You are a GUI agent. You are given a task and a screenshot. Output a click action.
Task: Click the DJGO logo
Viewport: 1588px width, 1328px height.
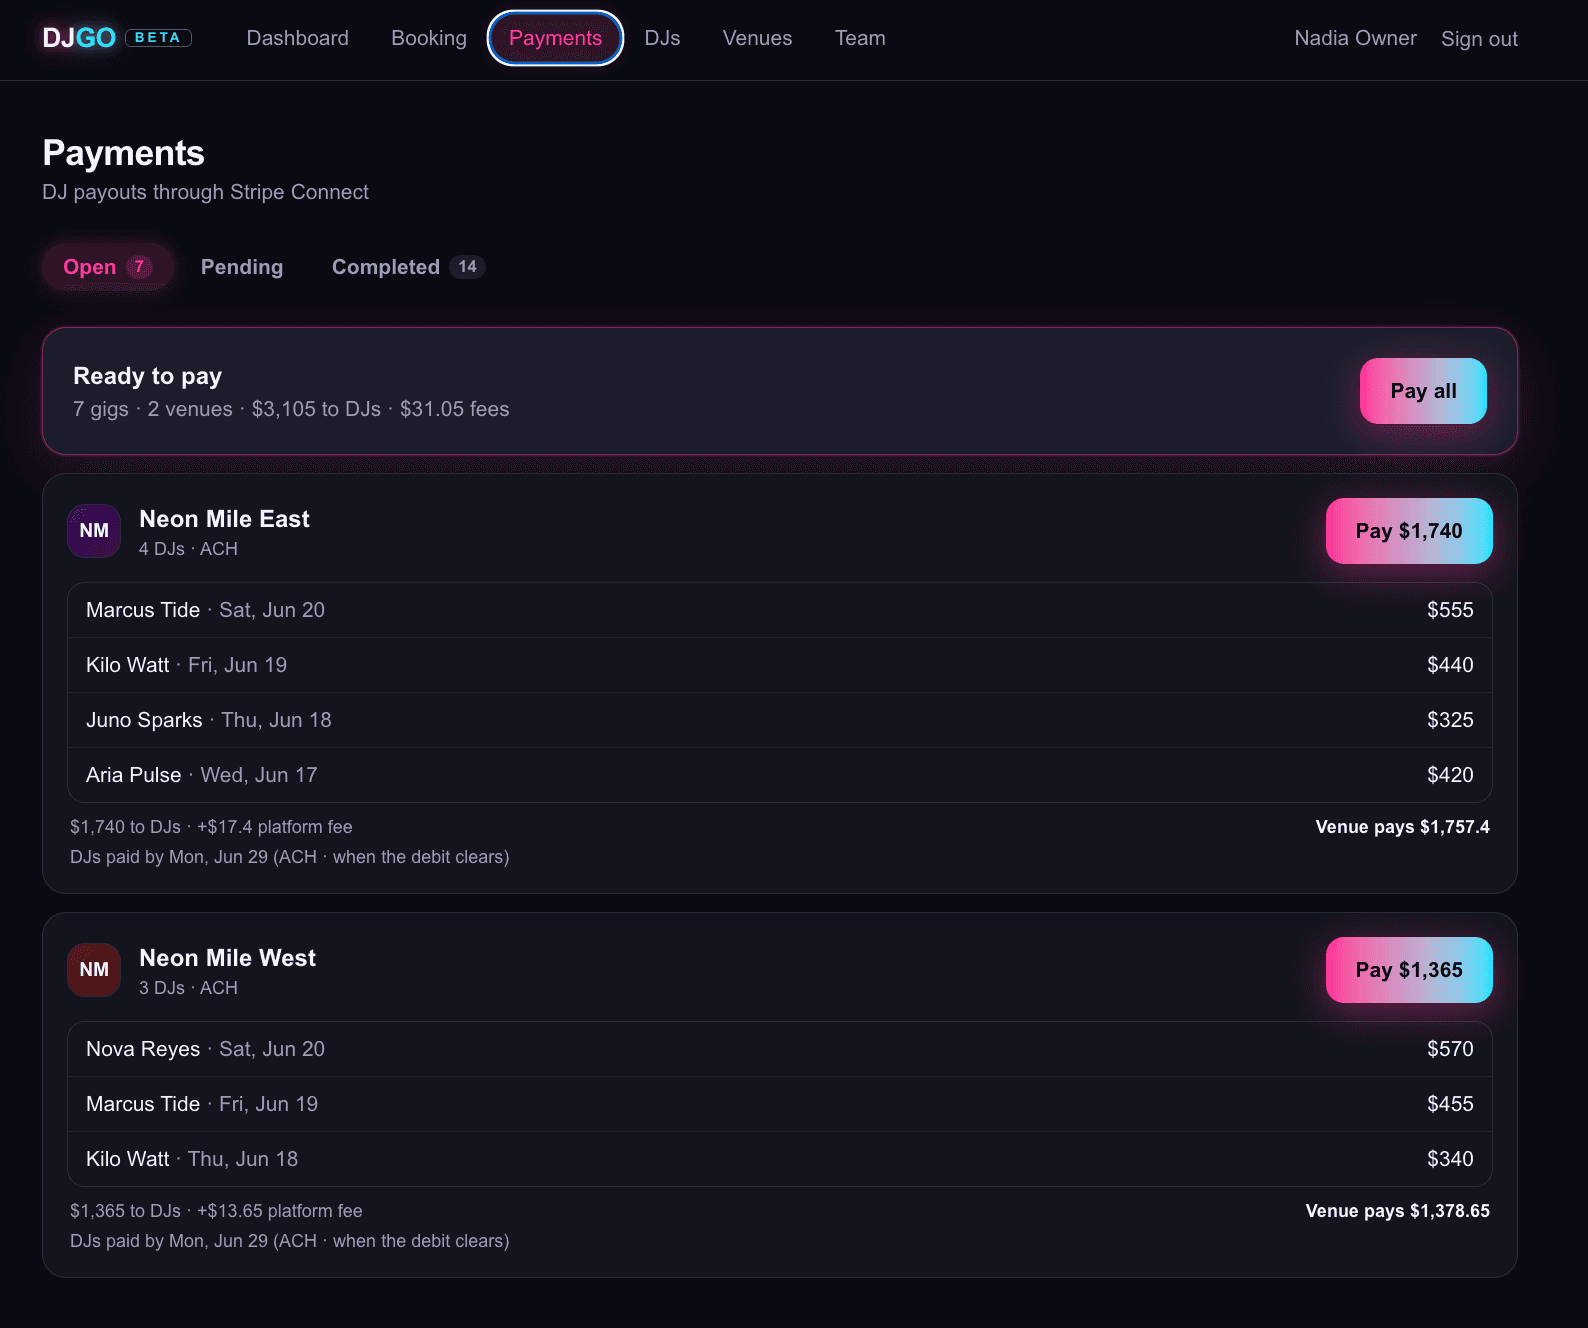click(79, 38)
